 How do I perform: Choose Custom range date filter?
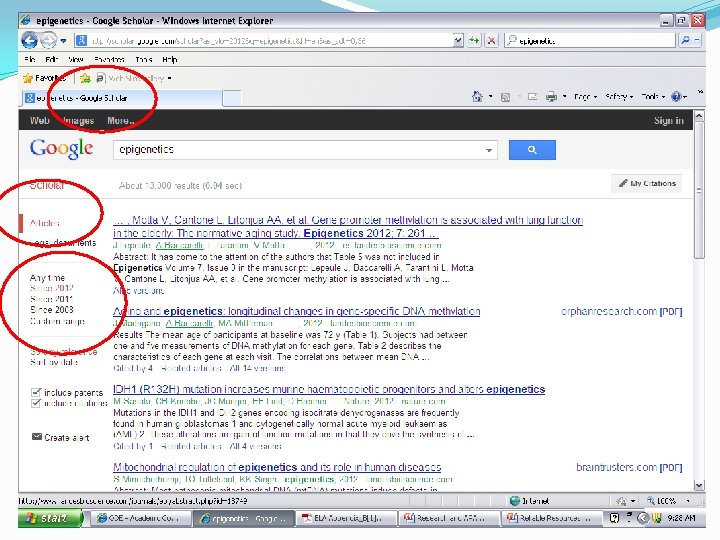[x=57, y=321]
